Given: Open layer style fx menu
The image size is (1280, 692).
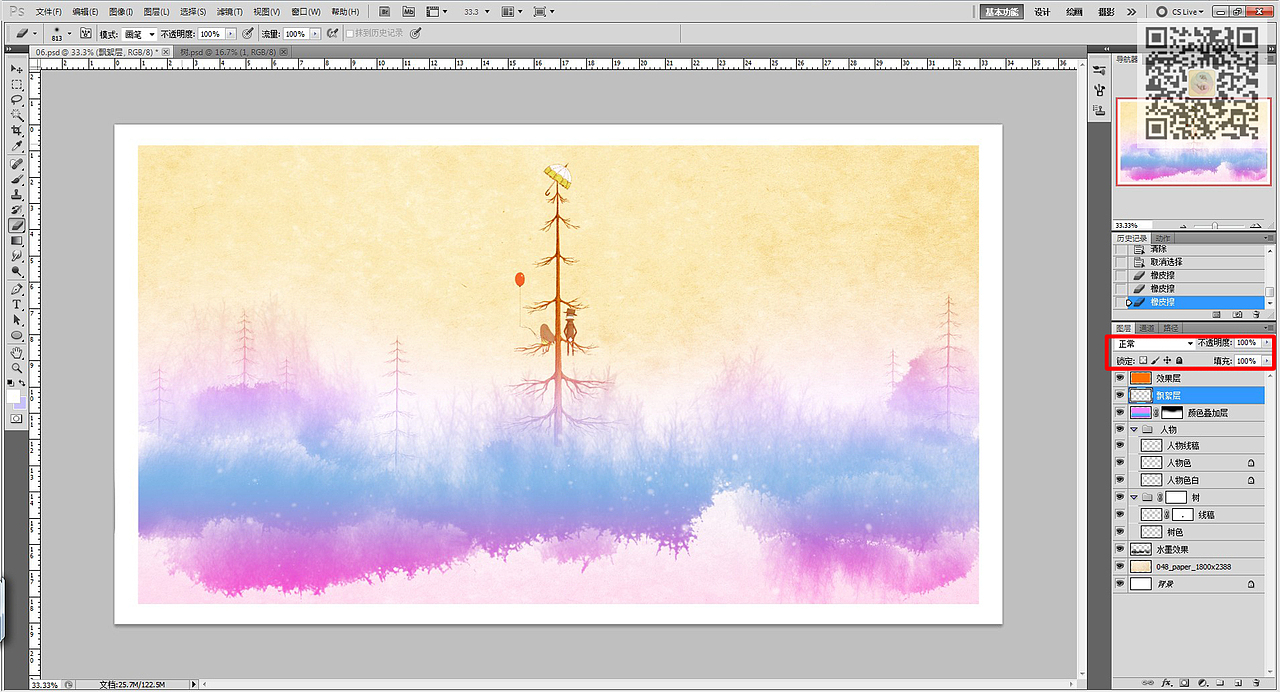Looking at the screenshot, I should pyautogui.click(x=1167, y=683).
